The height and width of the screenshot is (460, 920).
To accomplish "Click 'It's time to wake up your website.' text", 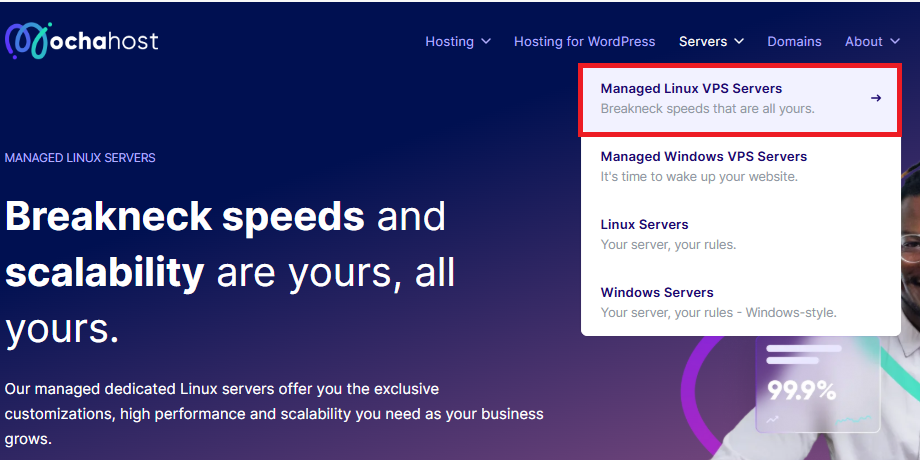I will [699, 176].
